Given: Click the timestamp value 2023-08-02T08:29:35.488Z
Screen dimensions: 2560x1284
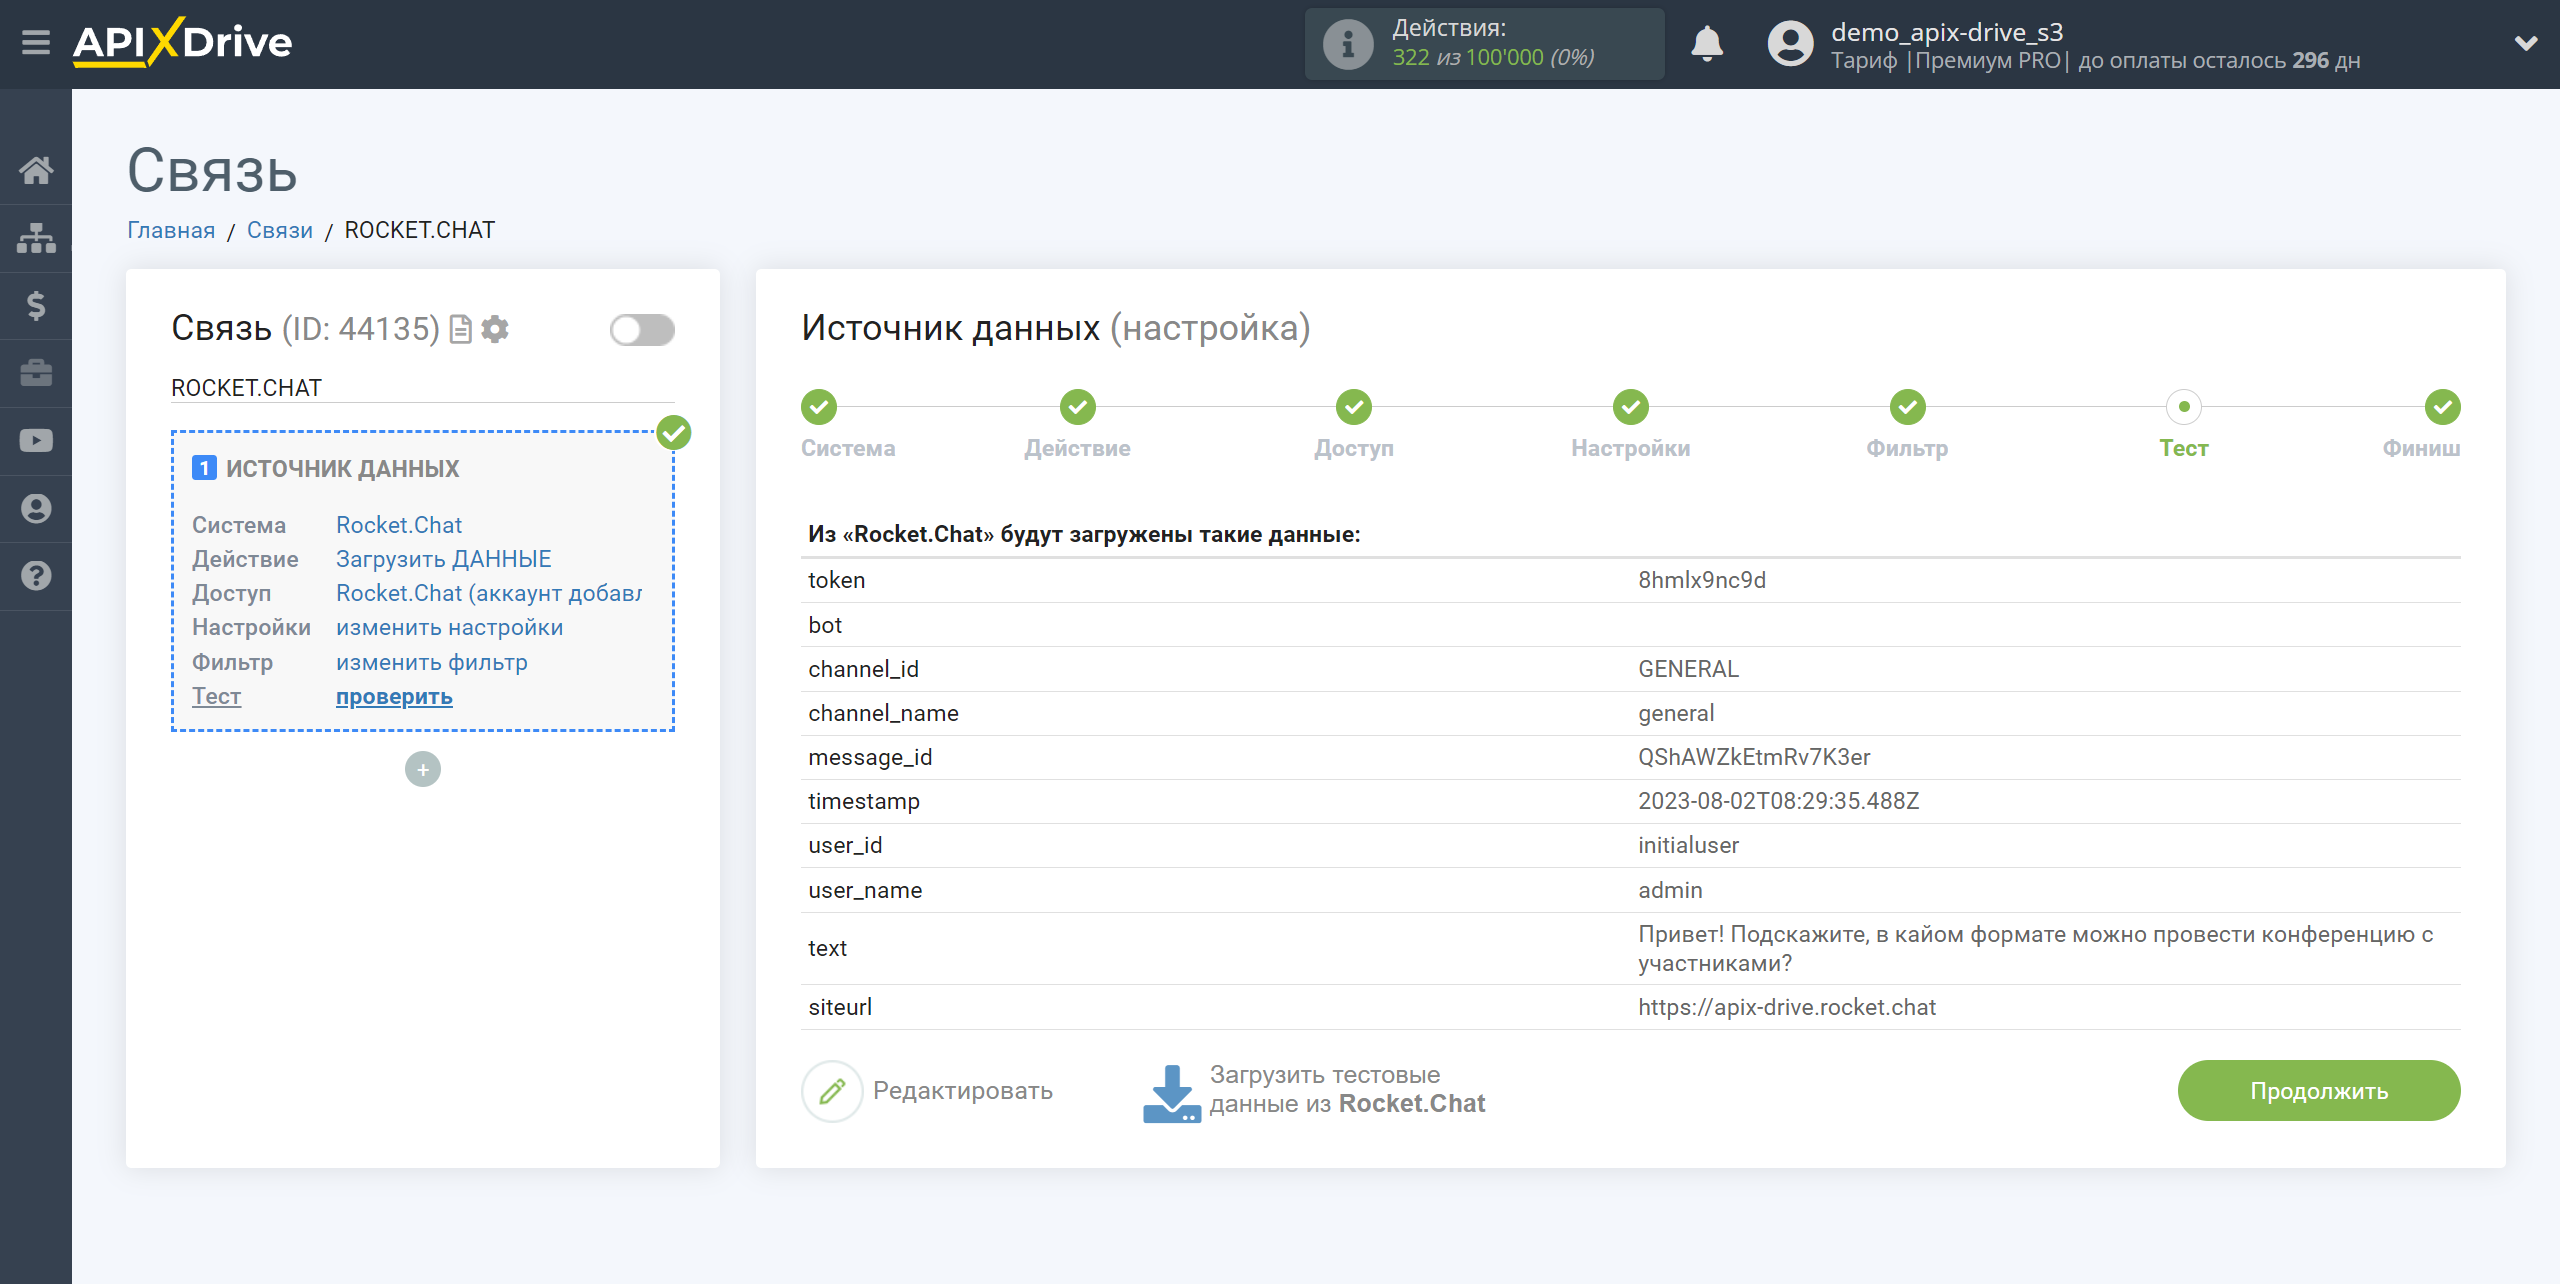Looking at the screenshot, I should (x=1779, y=801).
